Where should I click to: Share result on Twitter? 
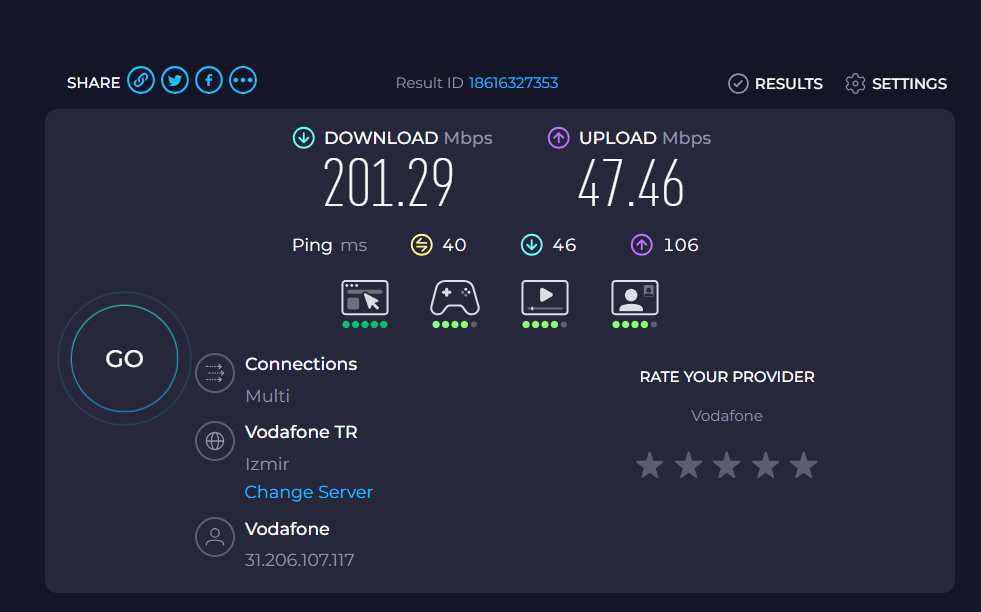(175, 81)
